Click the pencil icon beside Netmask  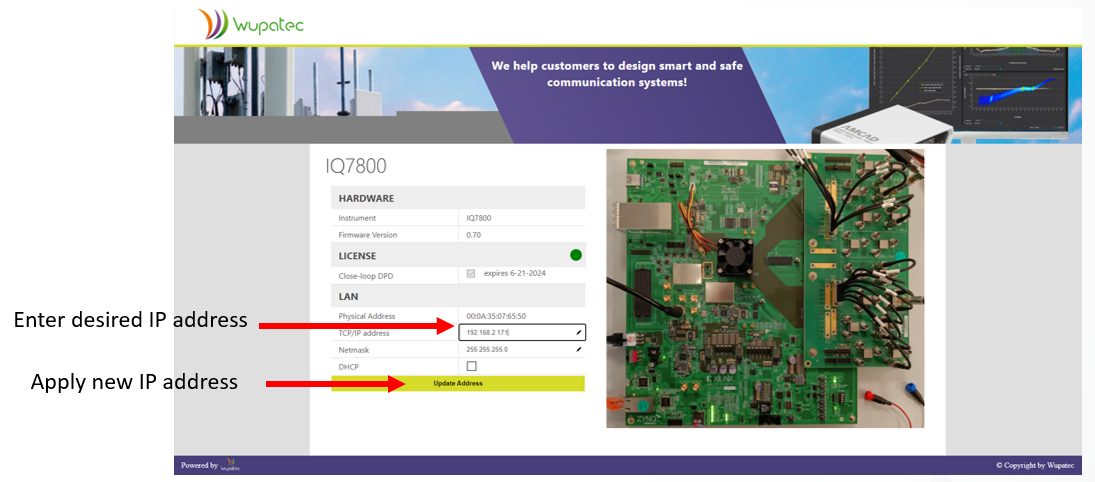tap(579, 349)
